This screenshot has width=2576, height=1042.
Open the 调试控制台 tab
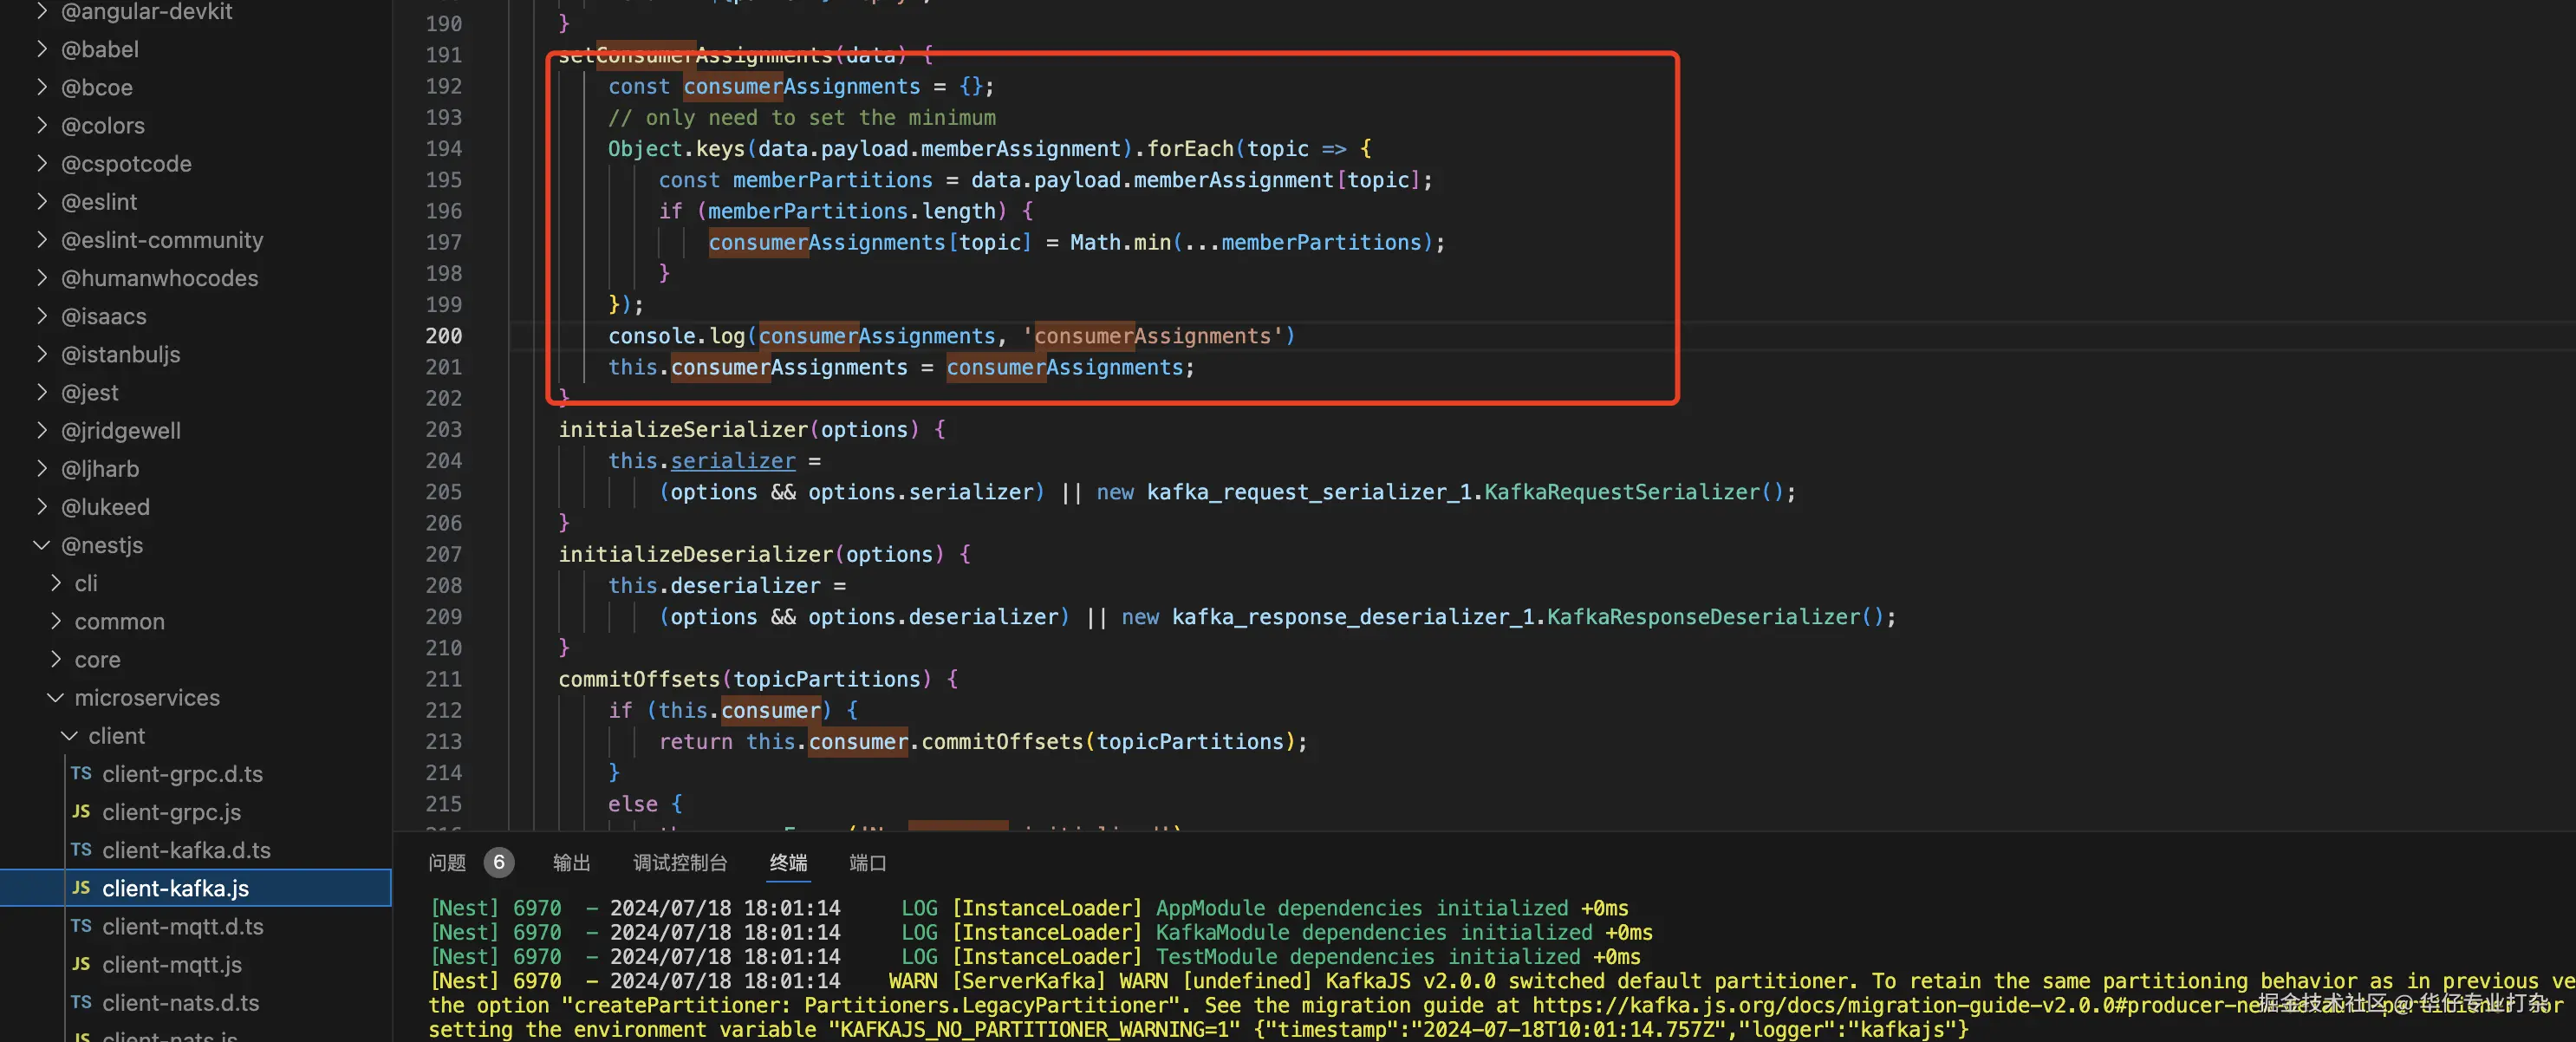click(x=679, y=862)
